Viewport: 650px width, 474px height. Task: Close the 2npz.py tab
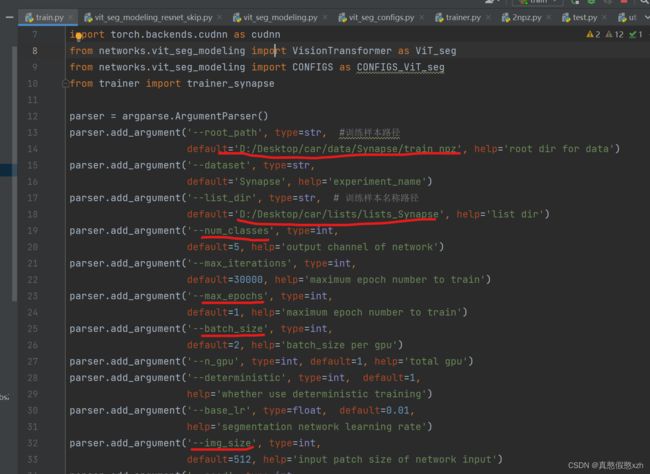point(549,17)
